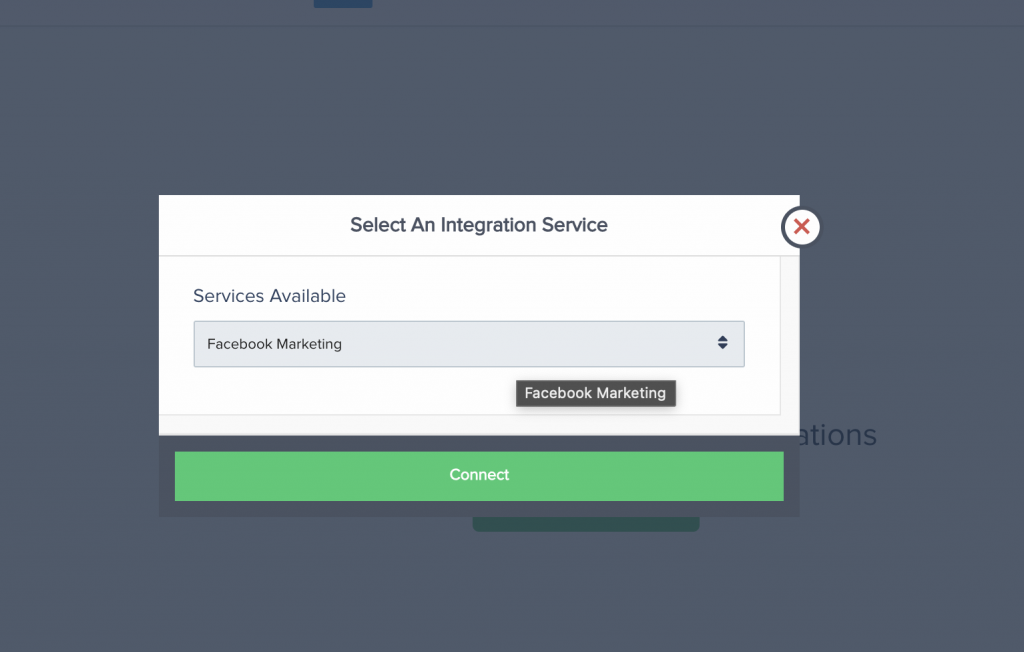Click the red X icon
This screenshot has height=652, width=1024.
coord(801,227)
